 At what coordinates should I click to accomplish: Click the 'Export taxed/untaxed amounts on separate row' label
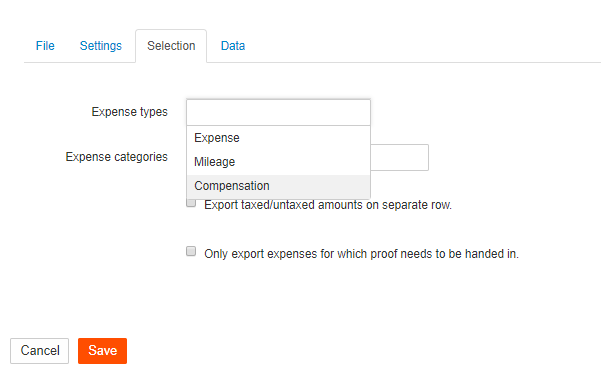pos(328,205)
